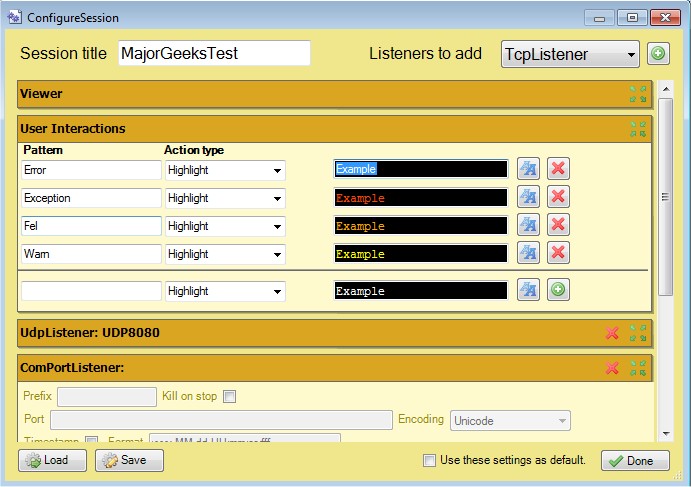Remove the UdpListener UDP8080 section
This screenshot has width=691, height=487.
(x=612, y=333)
